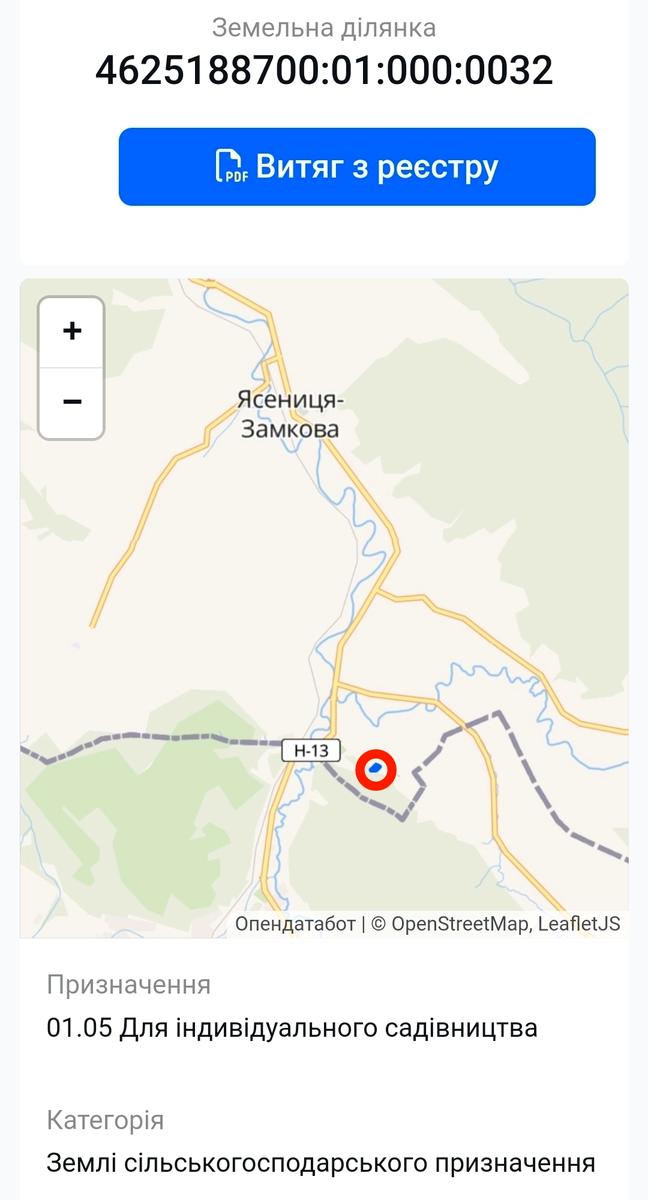Image resolution: width=648 pixels, height=1200 pixels.
Task: Select 01.05 Для індивідуального садівництва text
Action: (x=292, y=1028)
